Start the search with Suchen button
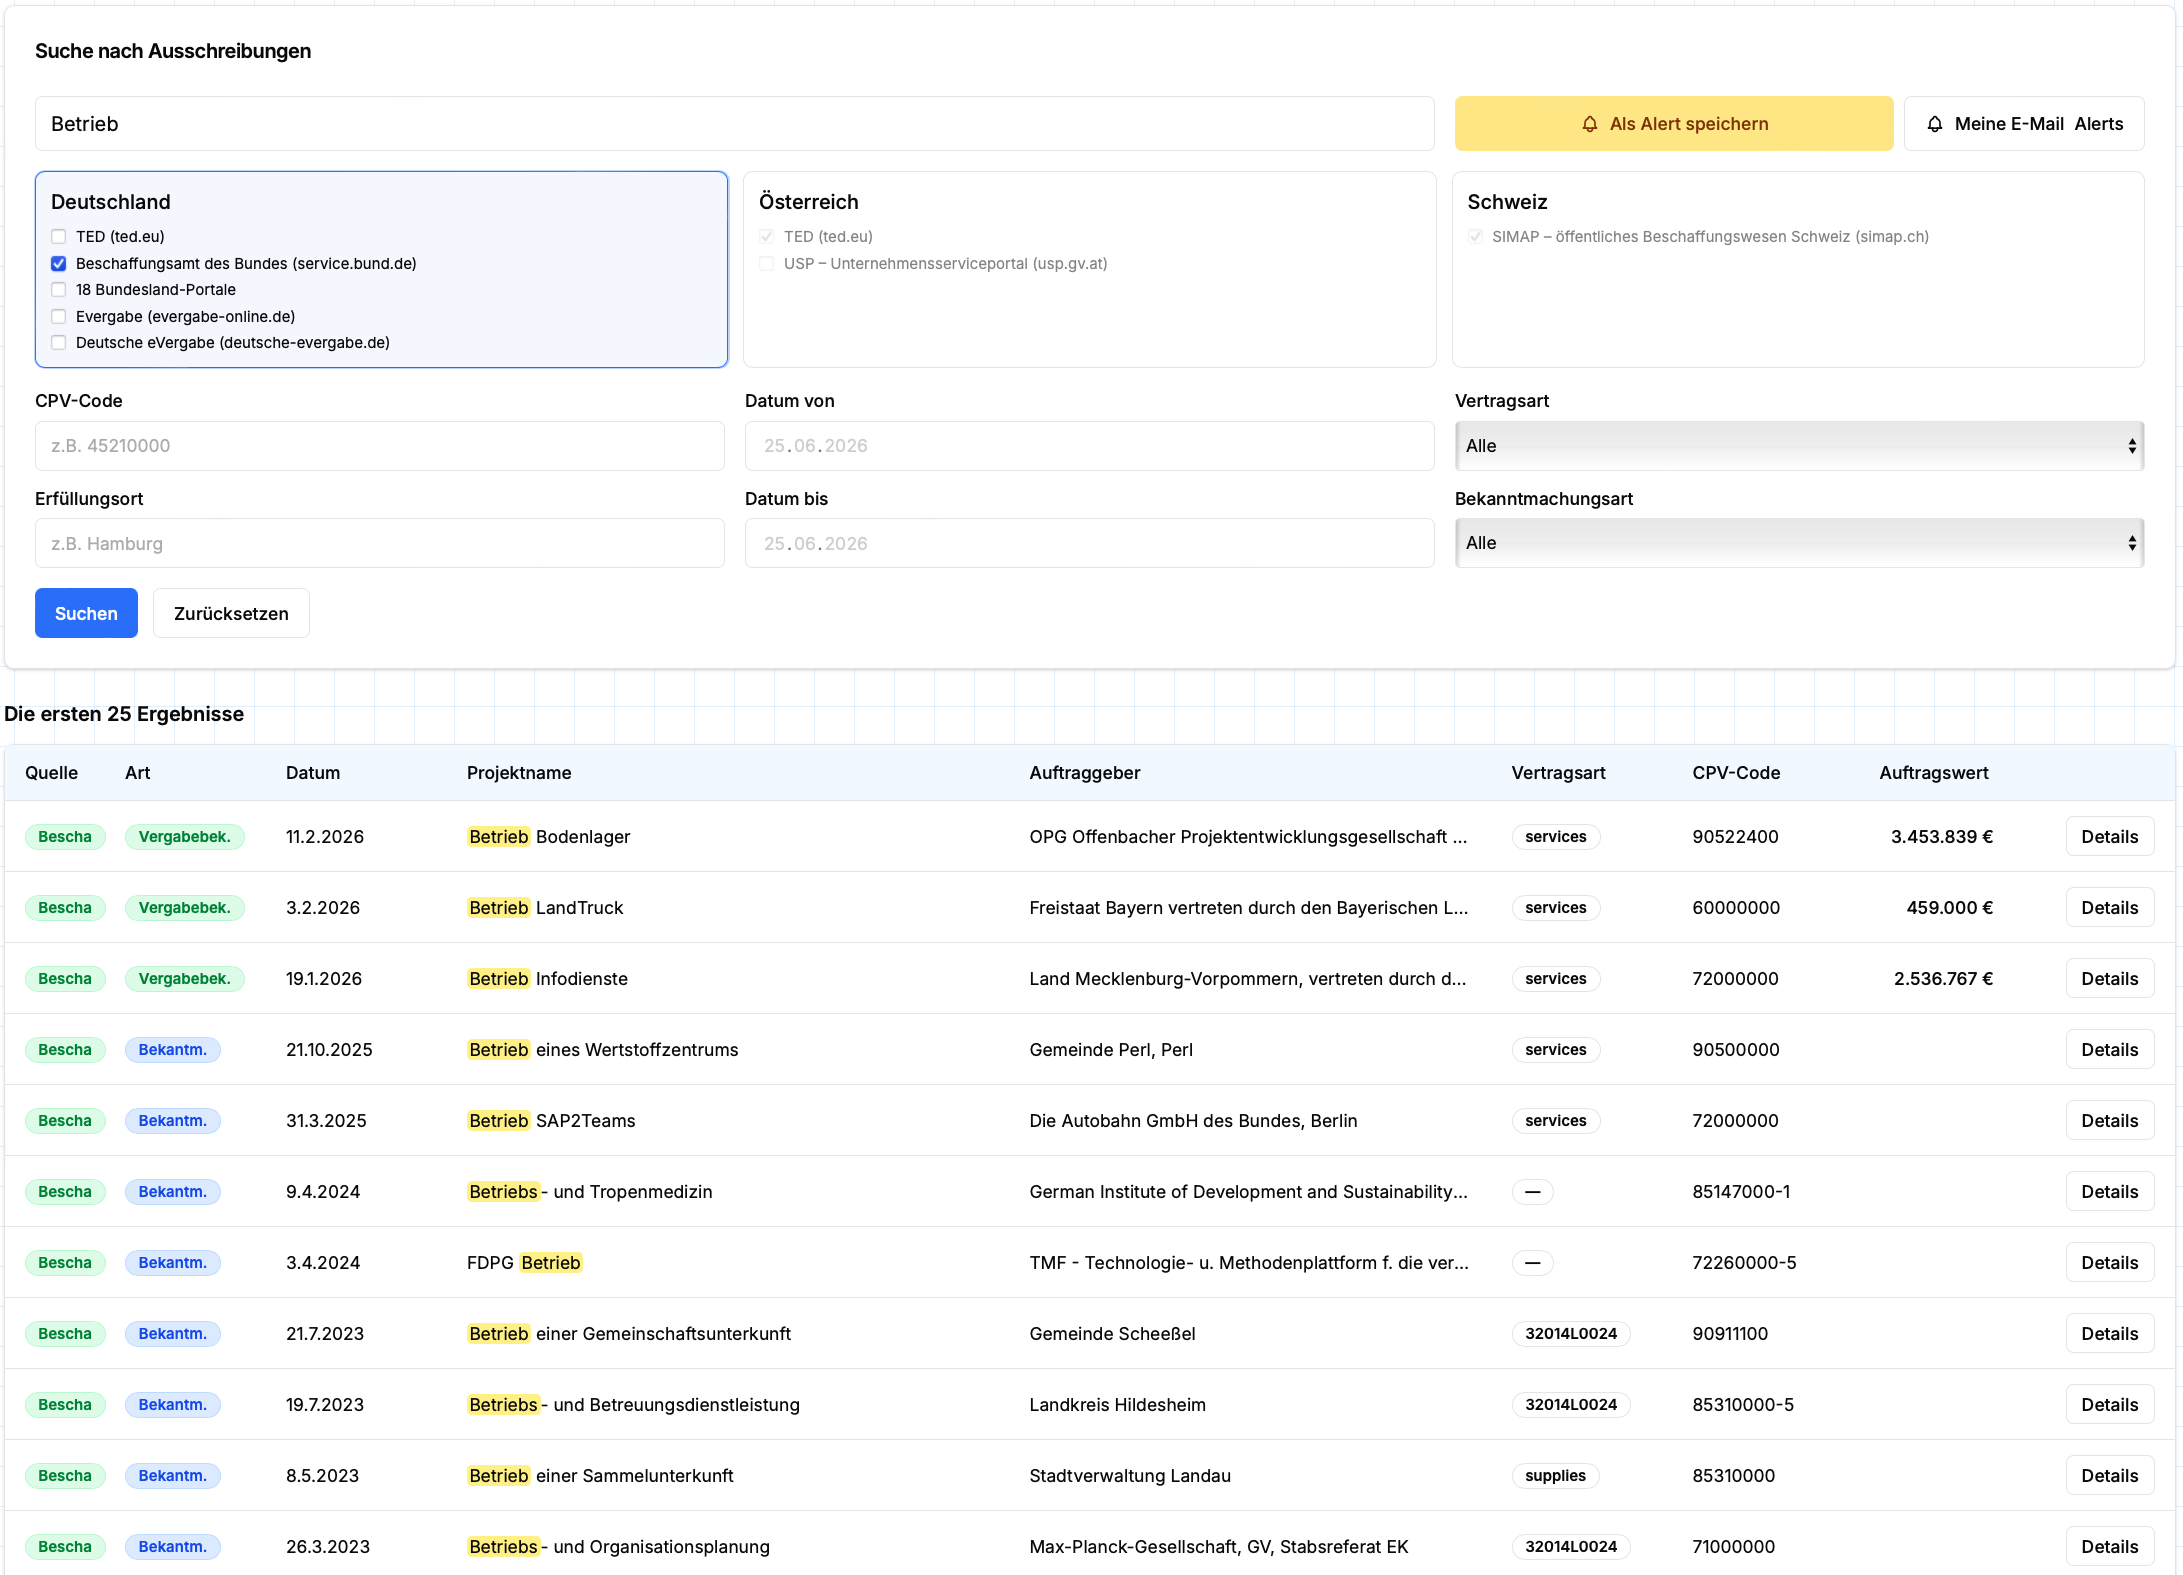 [x=86, y=613]
